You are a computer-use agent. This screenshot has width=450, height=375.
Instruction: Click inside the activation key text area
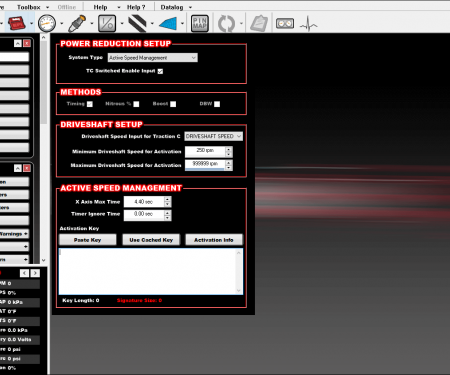(151, 271)
